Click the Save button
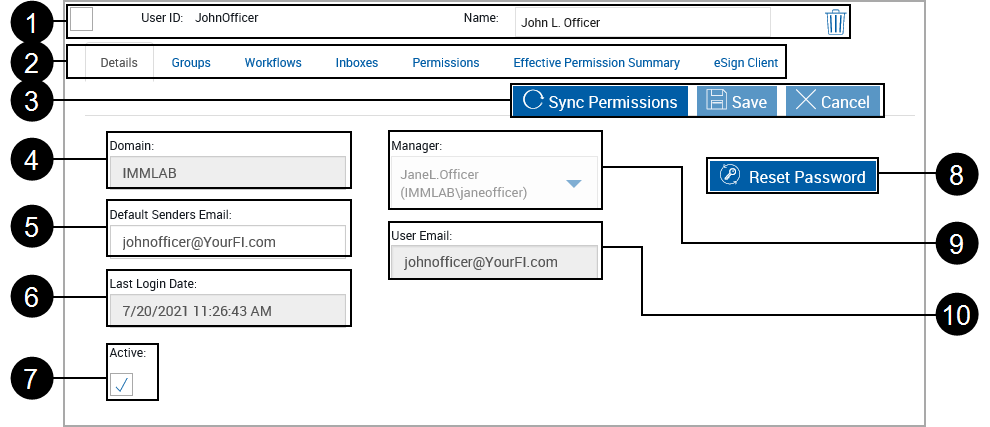 tap(737, 101)
